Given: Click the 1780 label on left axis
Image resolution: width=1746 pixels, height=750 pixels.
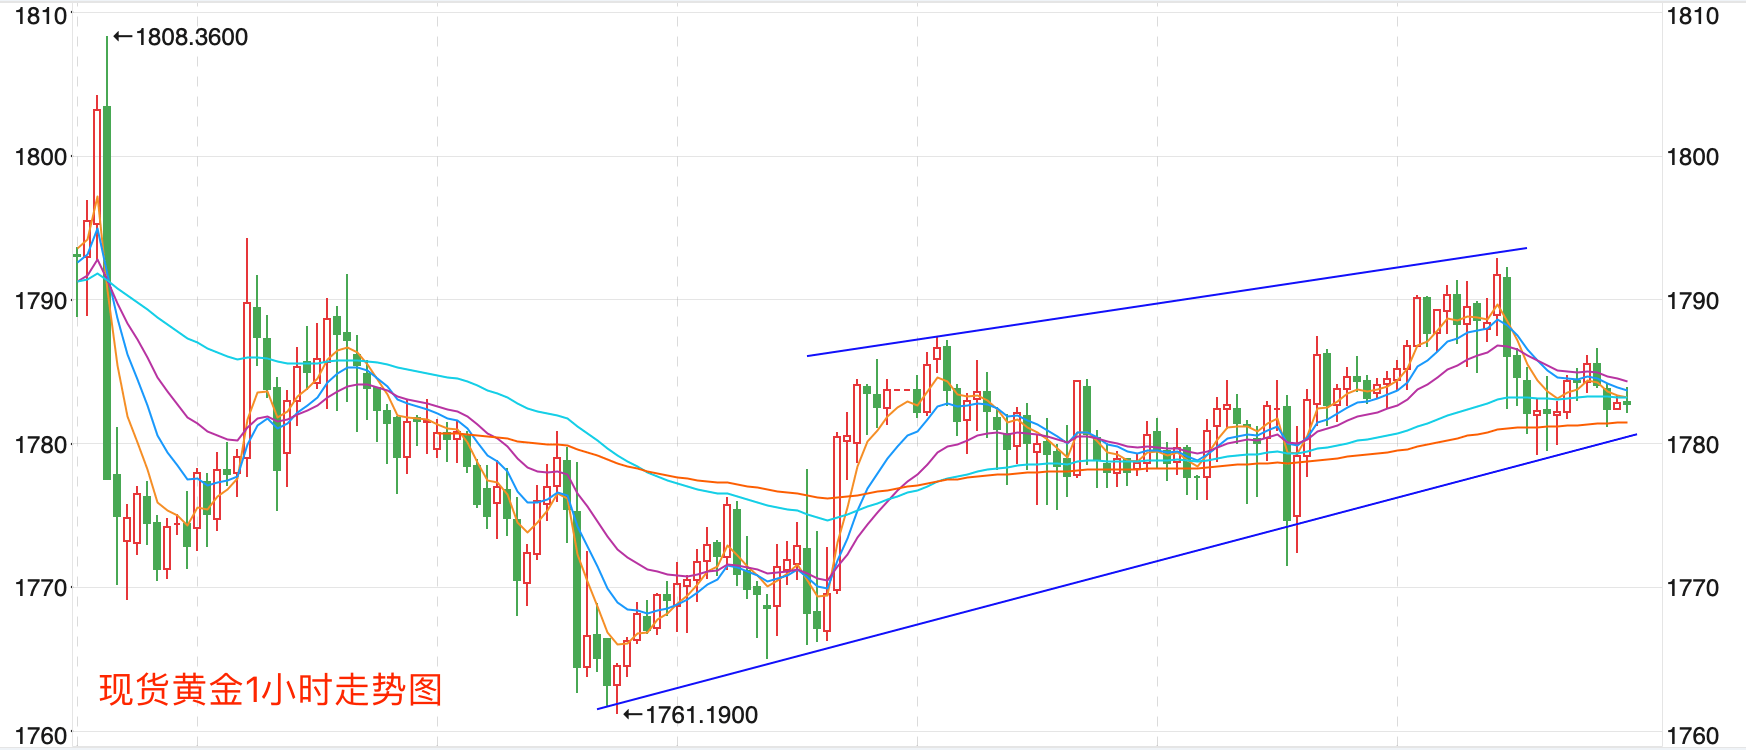Looking at the screenshot, I should 41,444.
